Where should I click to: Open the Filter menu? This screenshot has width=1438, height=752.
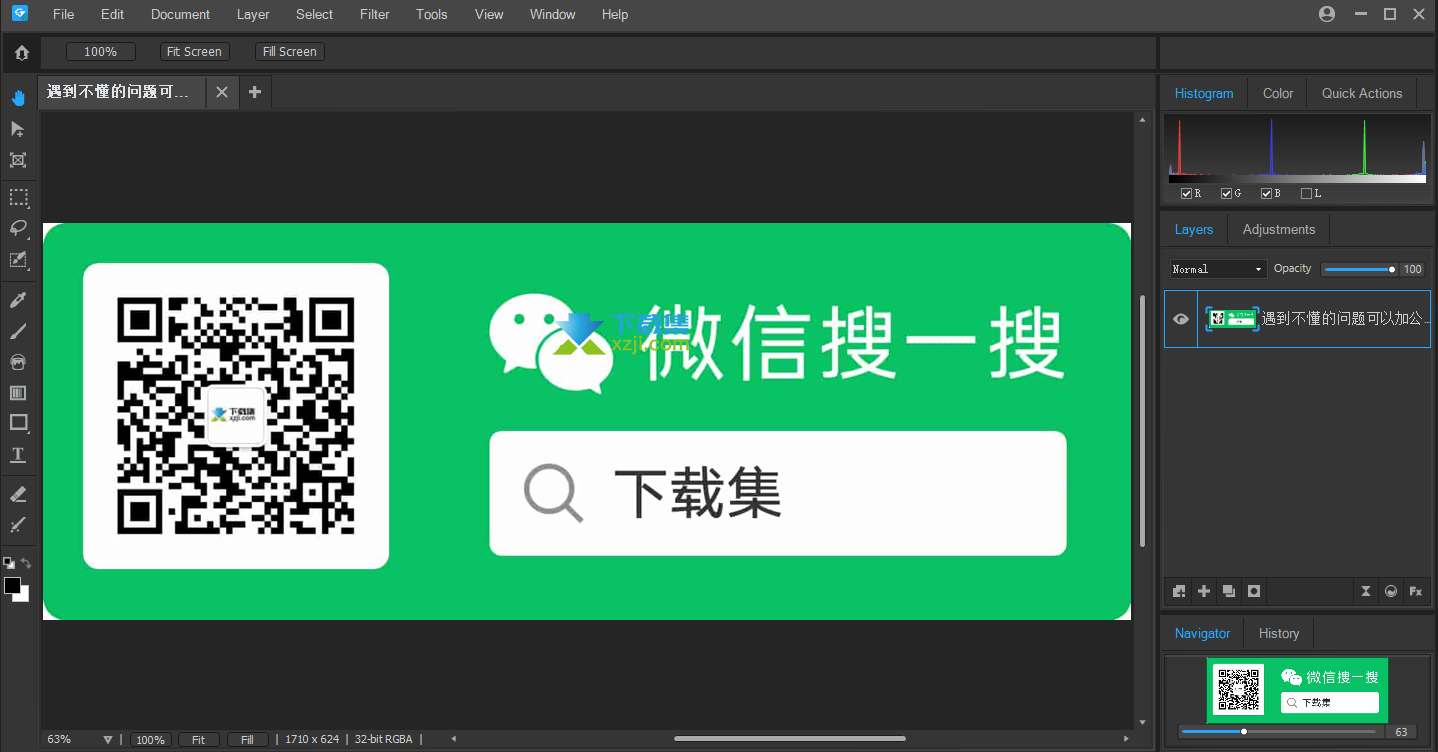(x=375, y=14)
